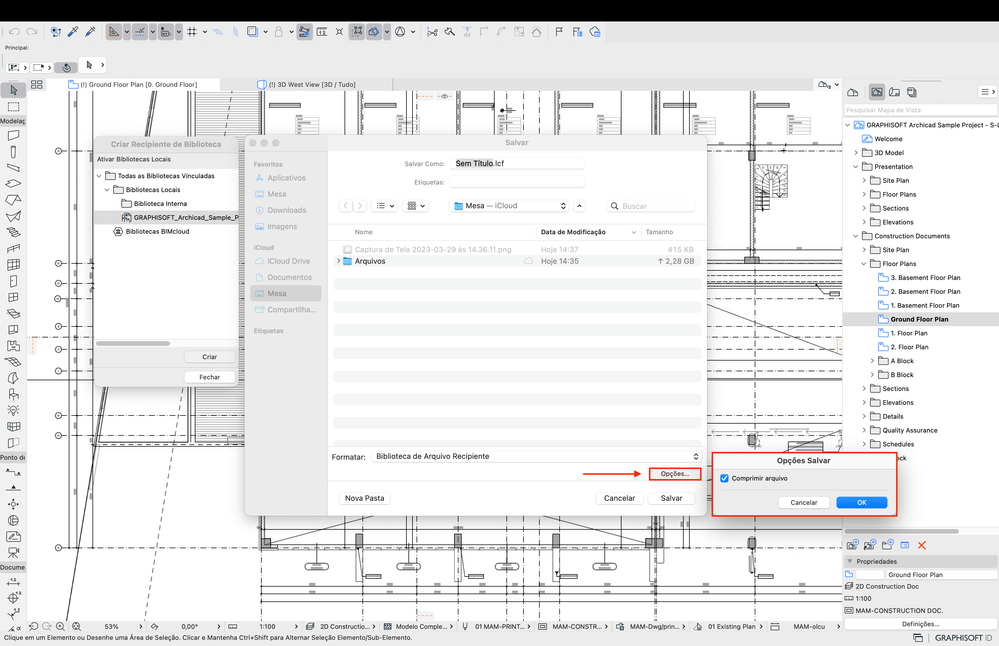The height and width of the screenshot is (646, 999).
Task: Toggle the Comprimir arquivo checkbox
Action: [x=724, y=478]
